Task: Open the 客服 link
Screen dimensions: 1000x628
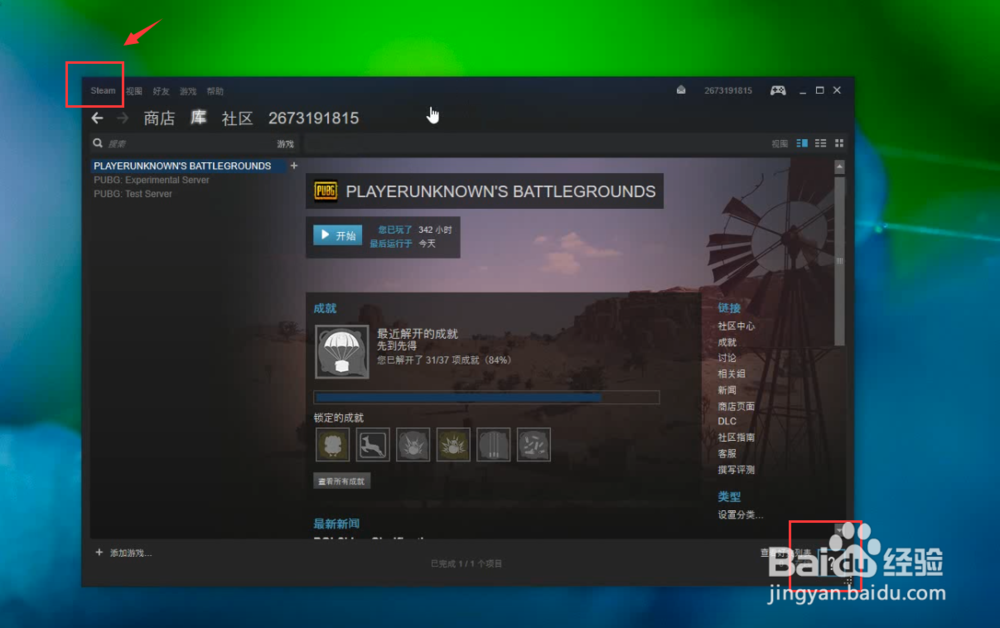Action: tap(727, 453)
